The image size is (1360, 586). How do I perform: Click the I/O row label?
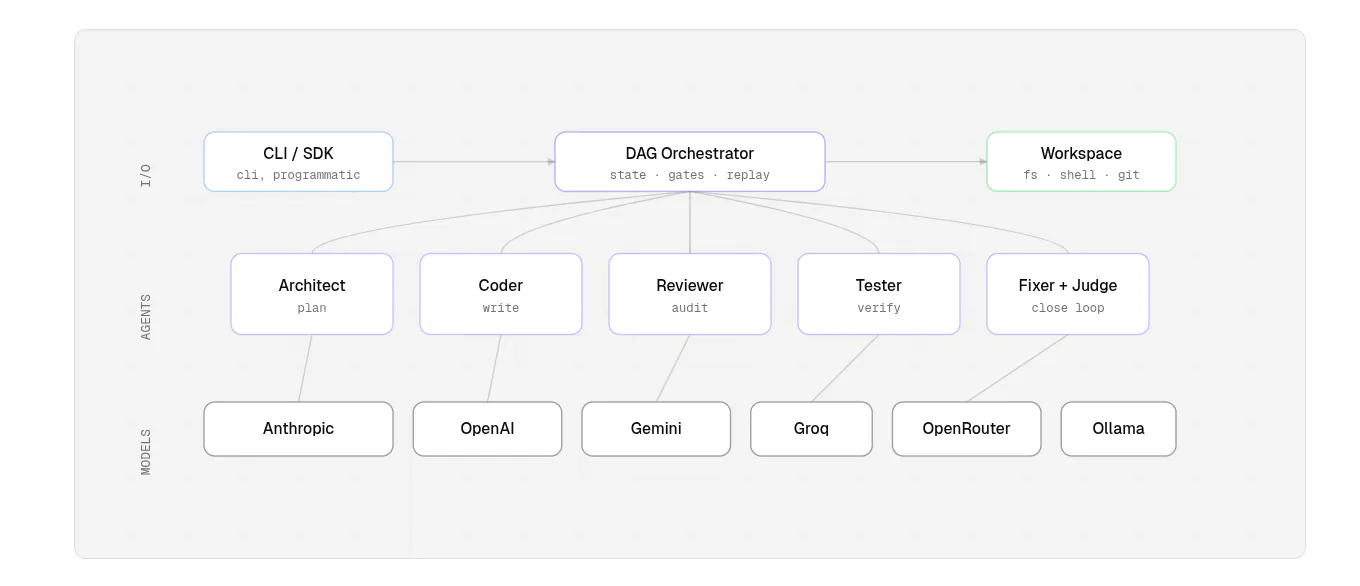[146, 177]
